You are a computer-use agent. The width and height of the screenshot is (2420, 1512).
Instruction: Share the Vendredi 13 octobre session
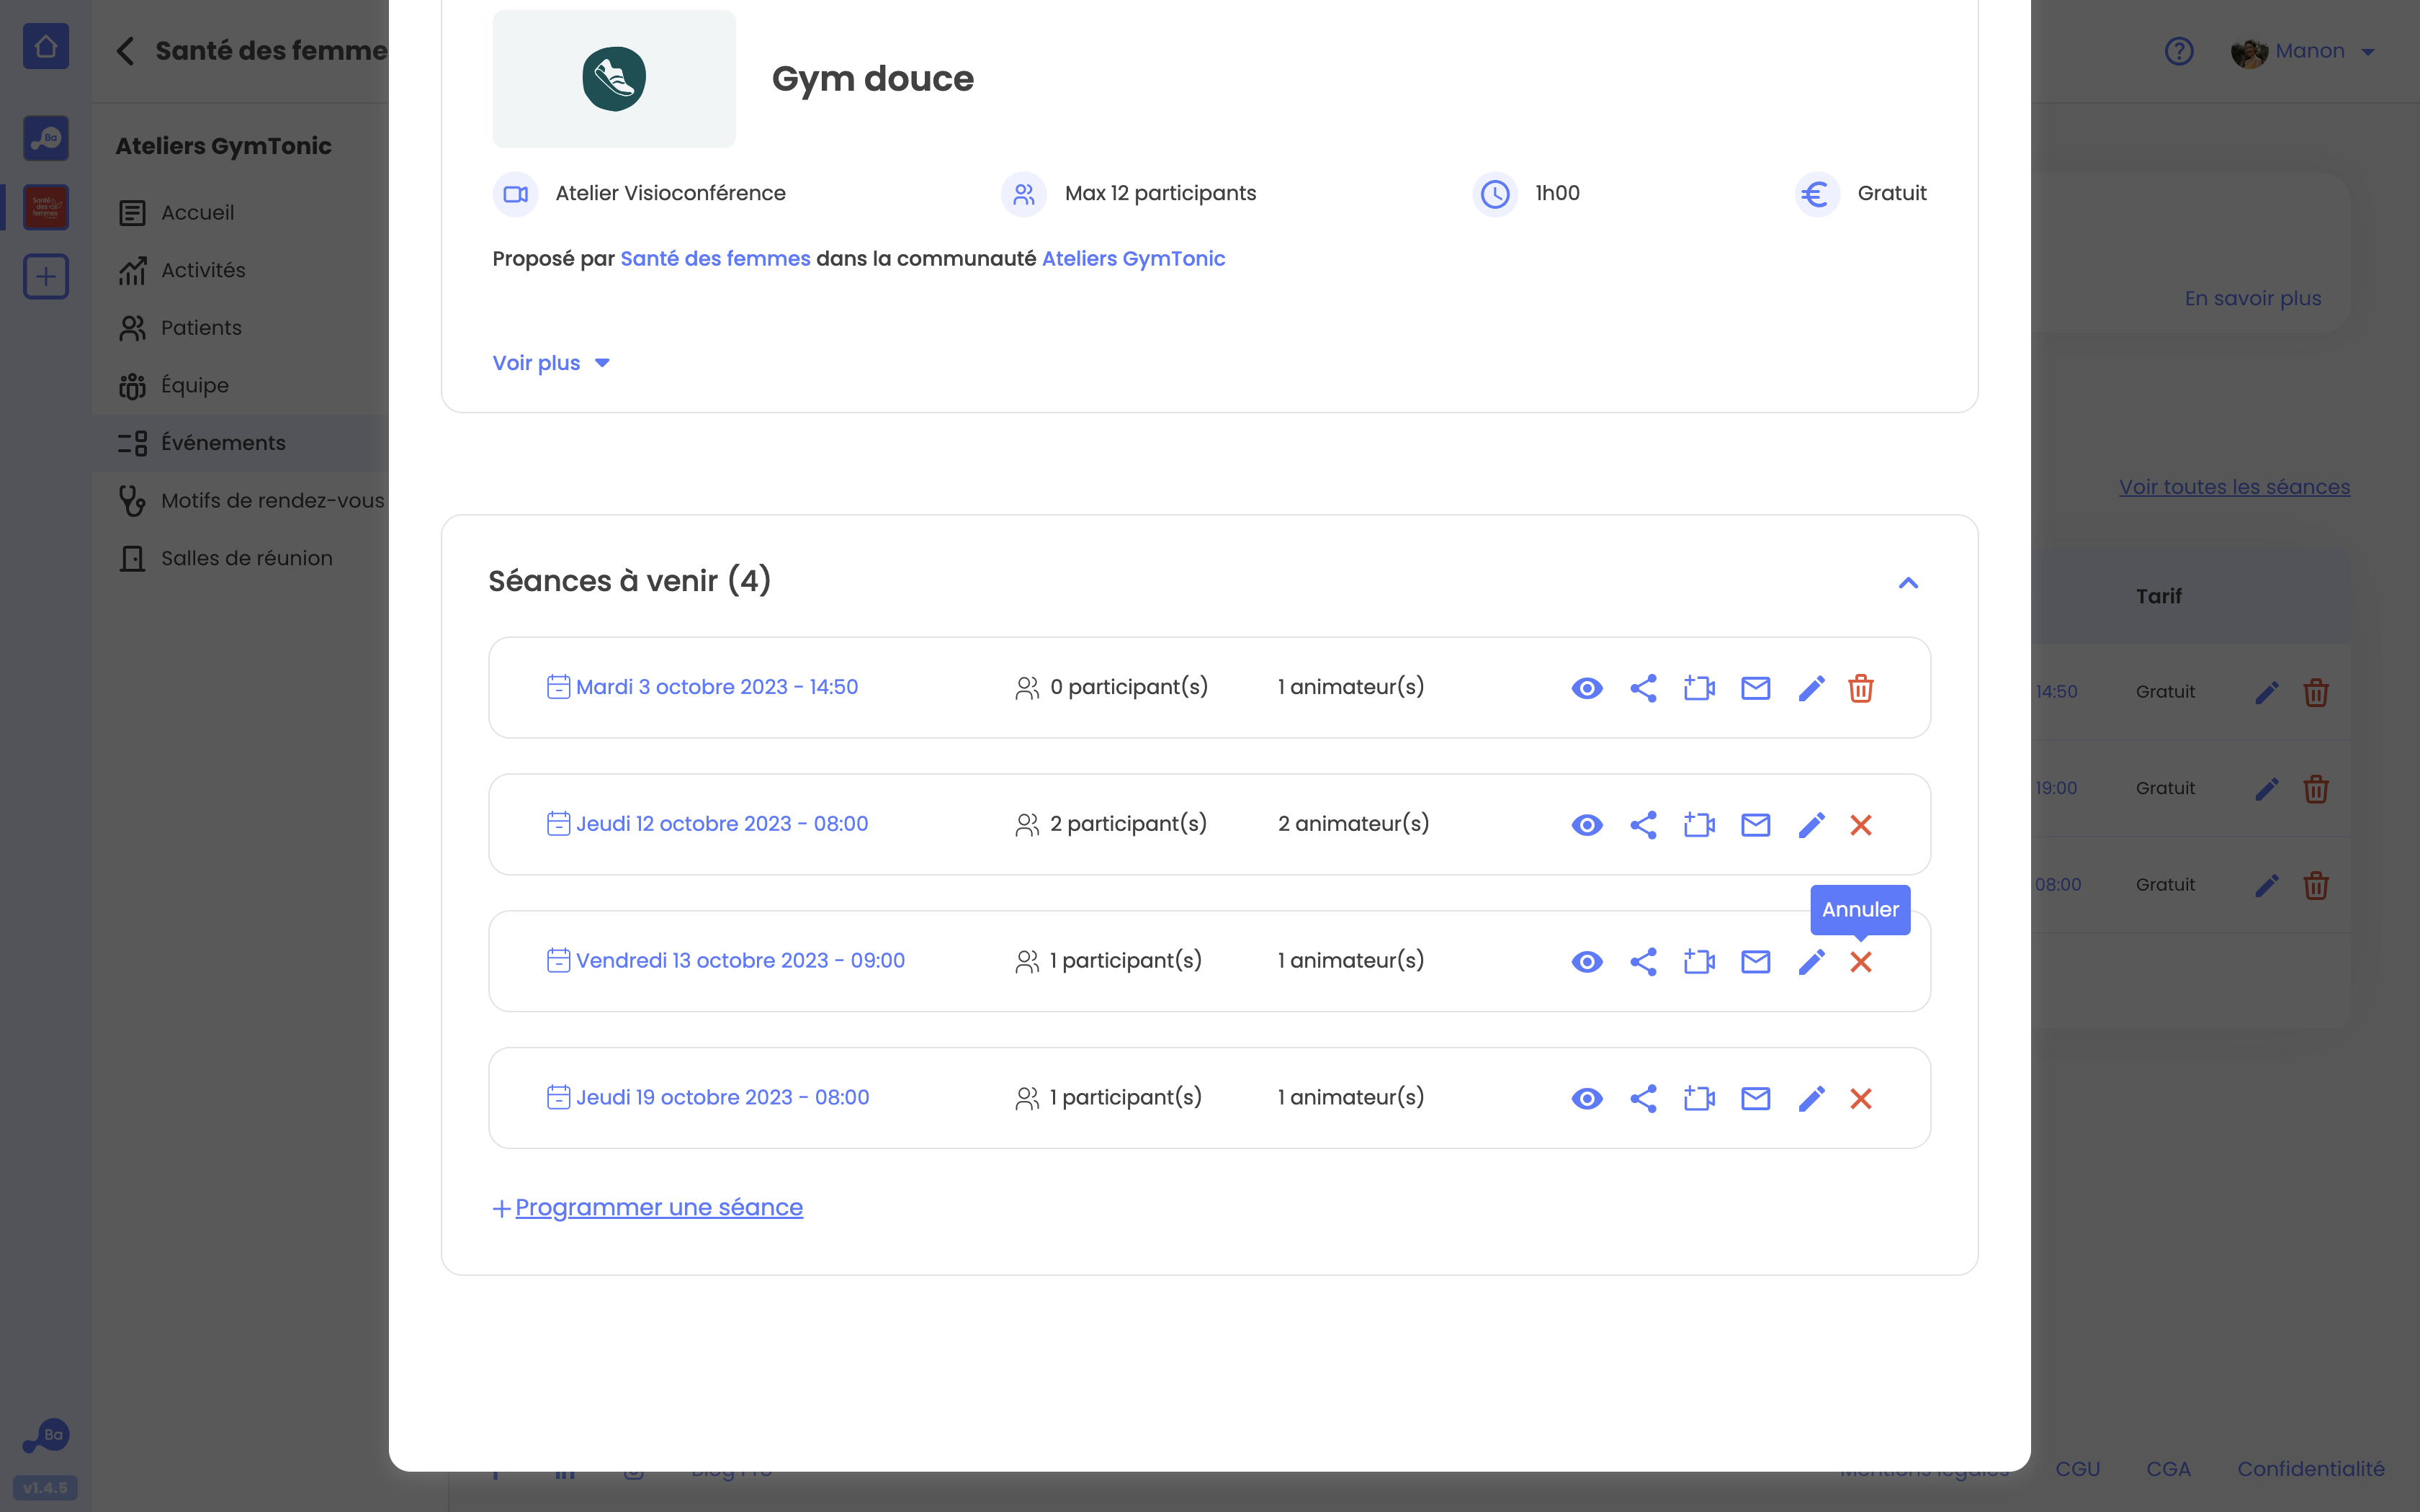tap(1643, 962)
